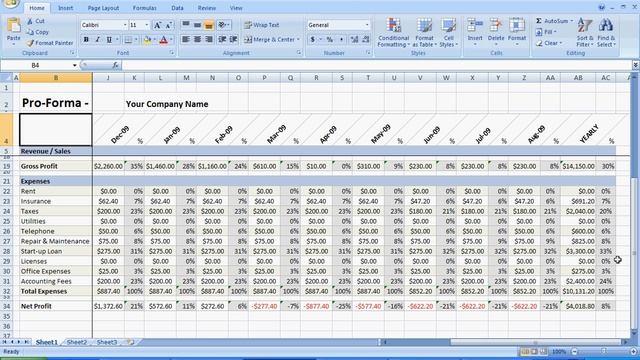
Task: Open the General number format dropdown
Action: click(367, 25)
